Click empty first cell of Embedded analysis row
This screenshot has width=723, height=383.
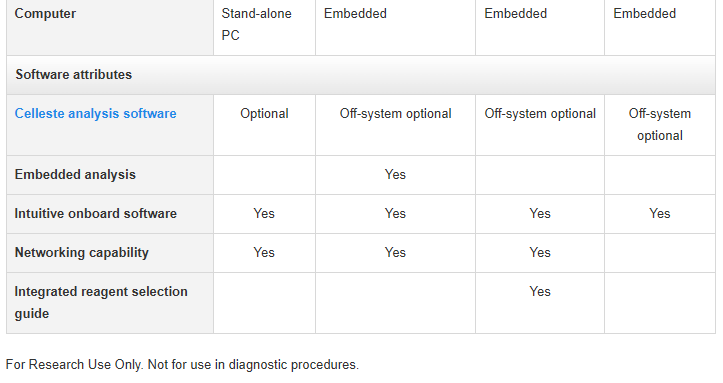point(264,175)
